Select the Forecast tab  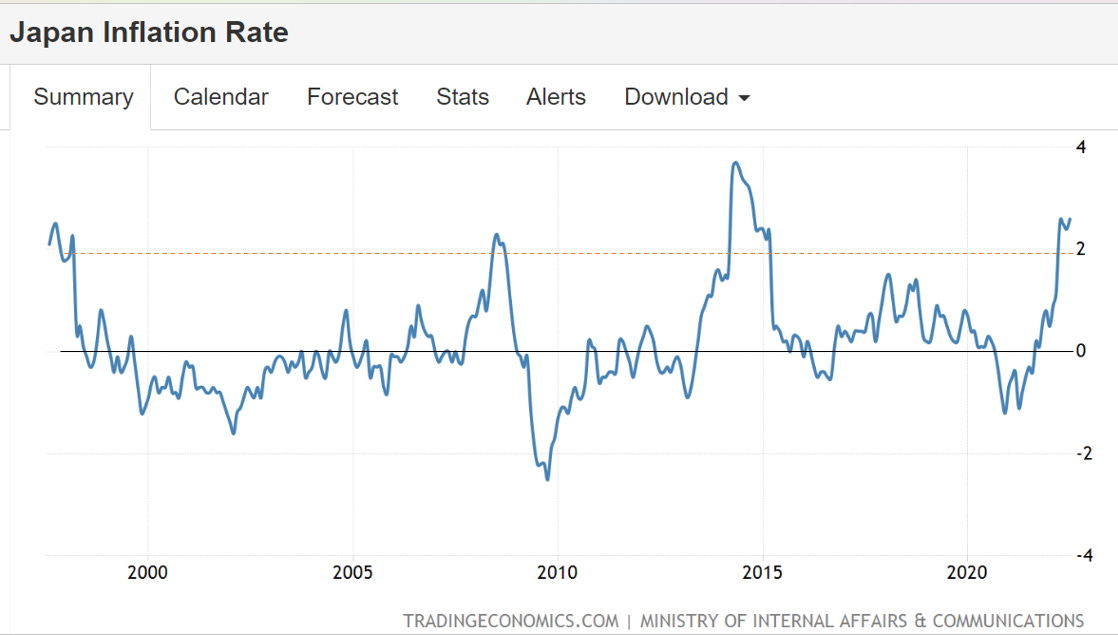(x=352, y=97)
